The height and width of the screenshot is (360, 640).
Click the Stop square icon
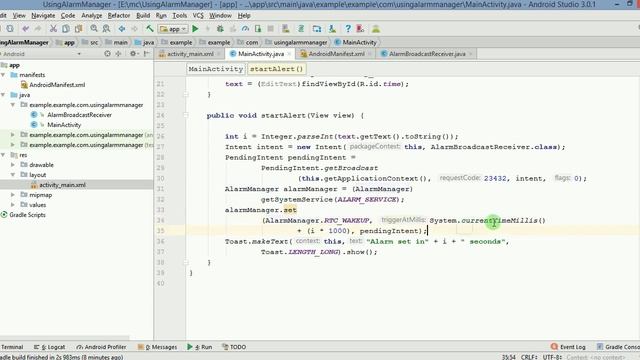tap(271, 29)
